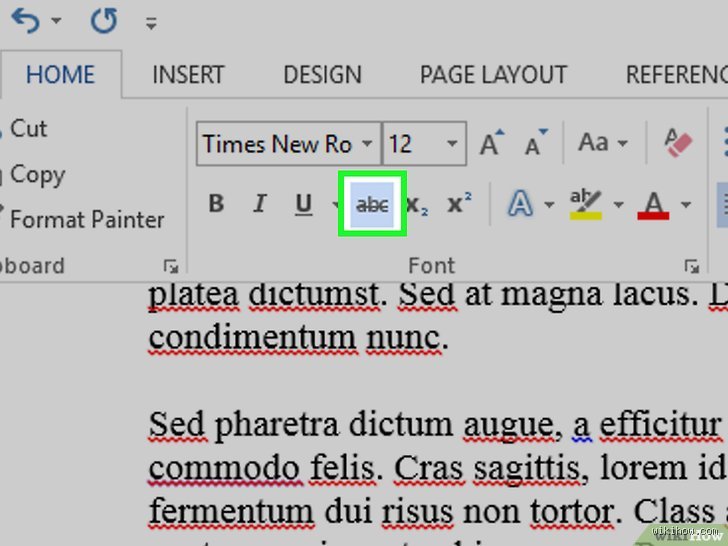Open underline style dropdown arrow
This screenshot has width=728, height=546.
[x=335, y=204]
